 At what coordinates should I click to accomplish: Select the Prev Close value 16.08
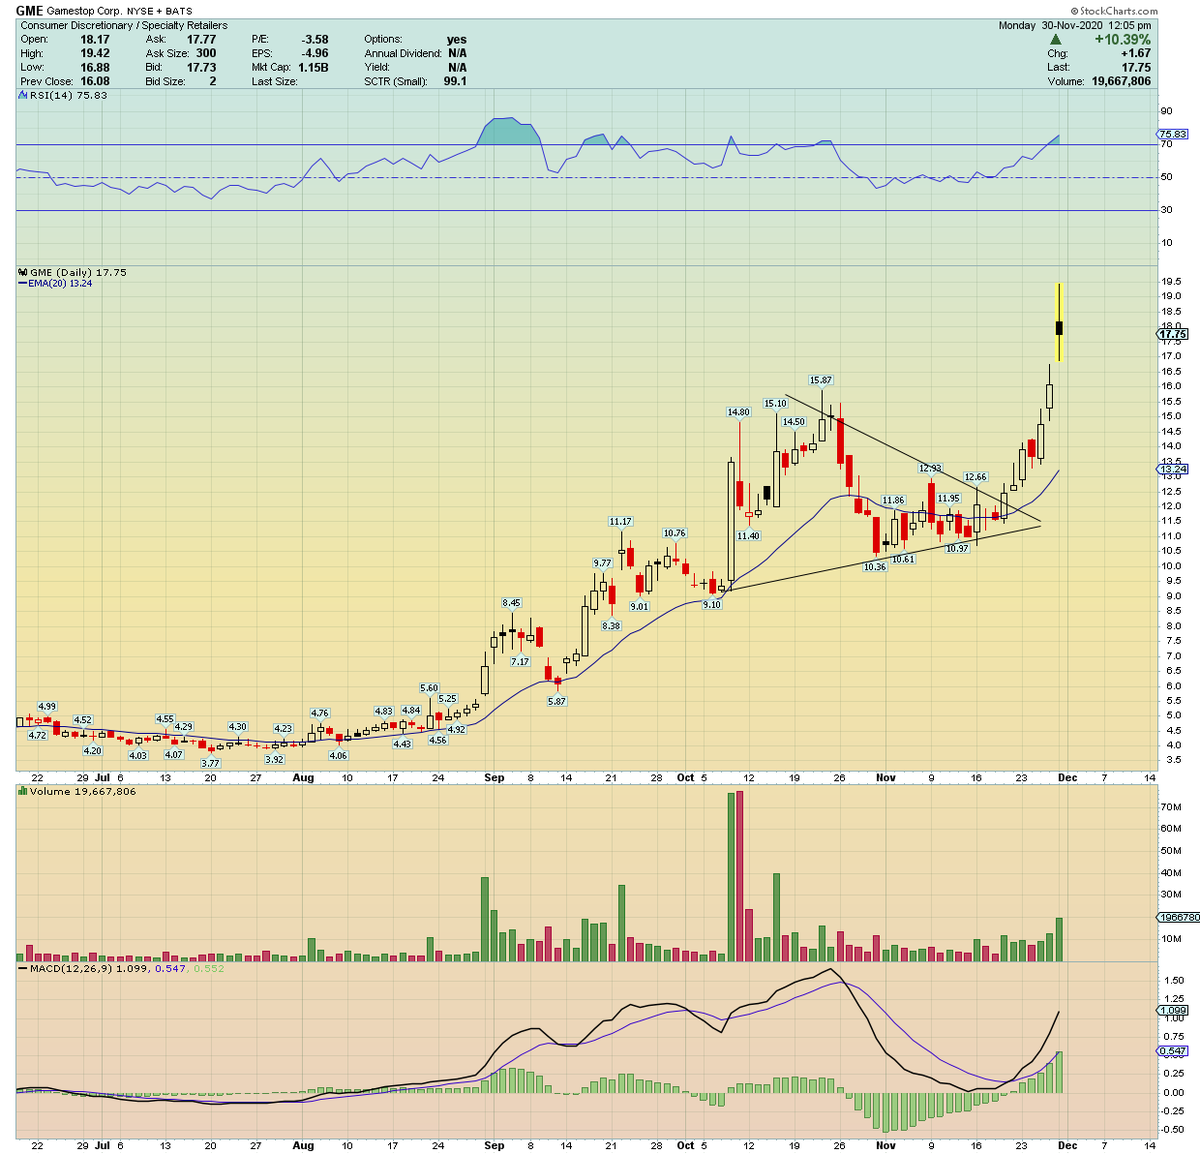point(95,81)
